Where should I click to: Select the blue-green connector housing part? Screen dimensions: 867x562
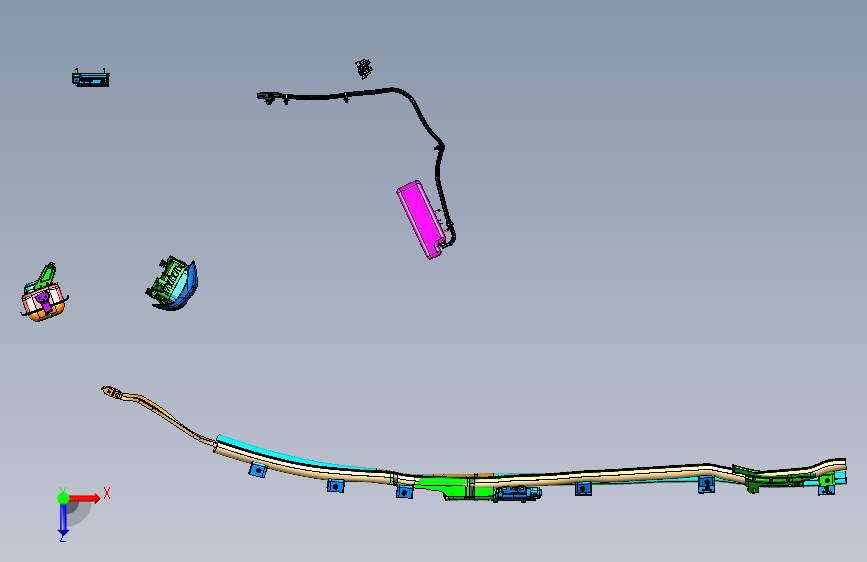click(x=173, y=283)
